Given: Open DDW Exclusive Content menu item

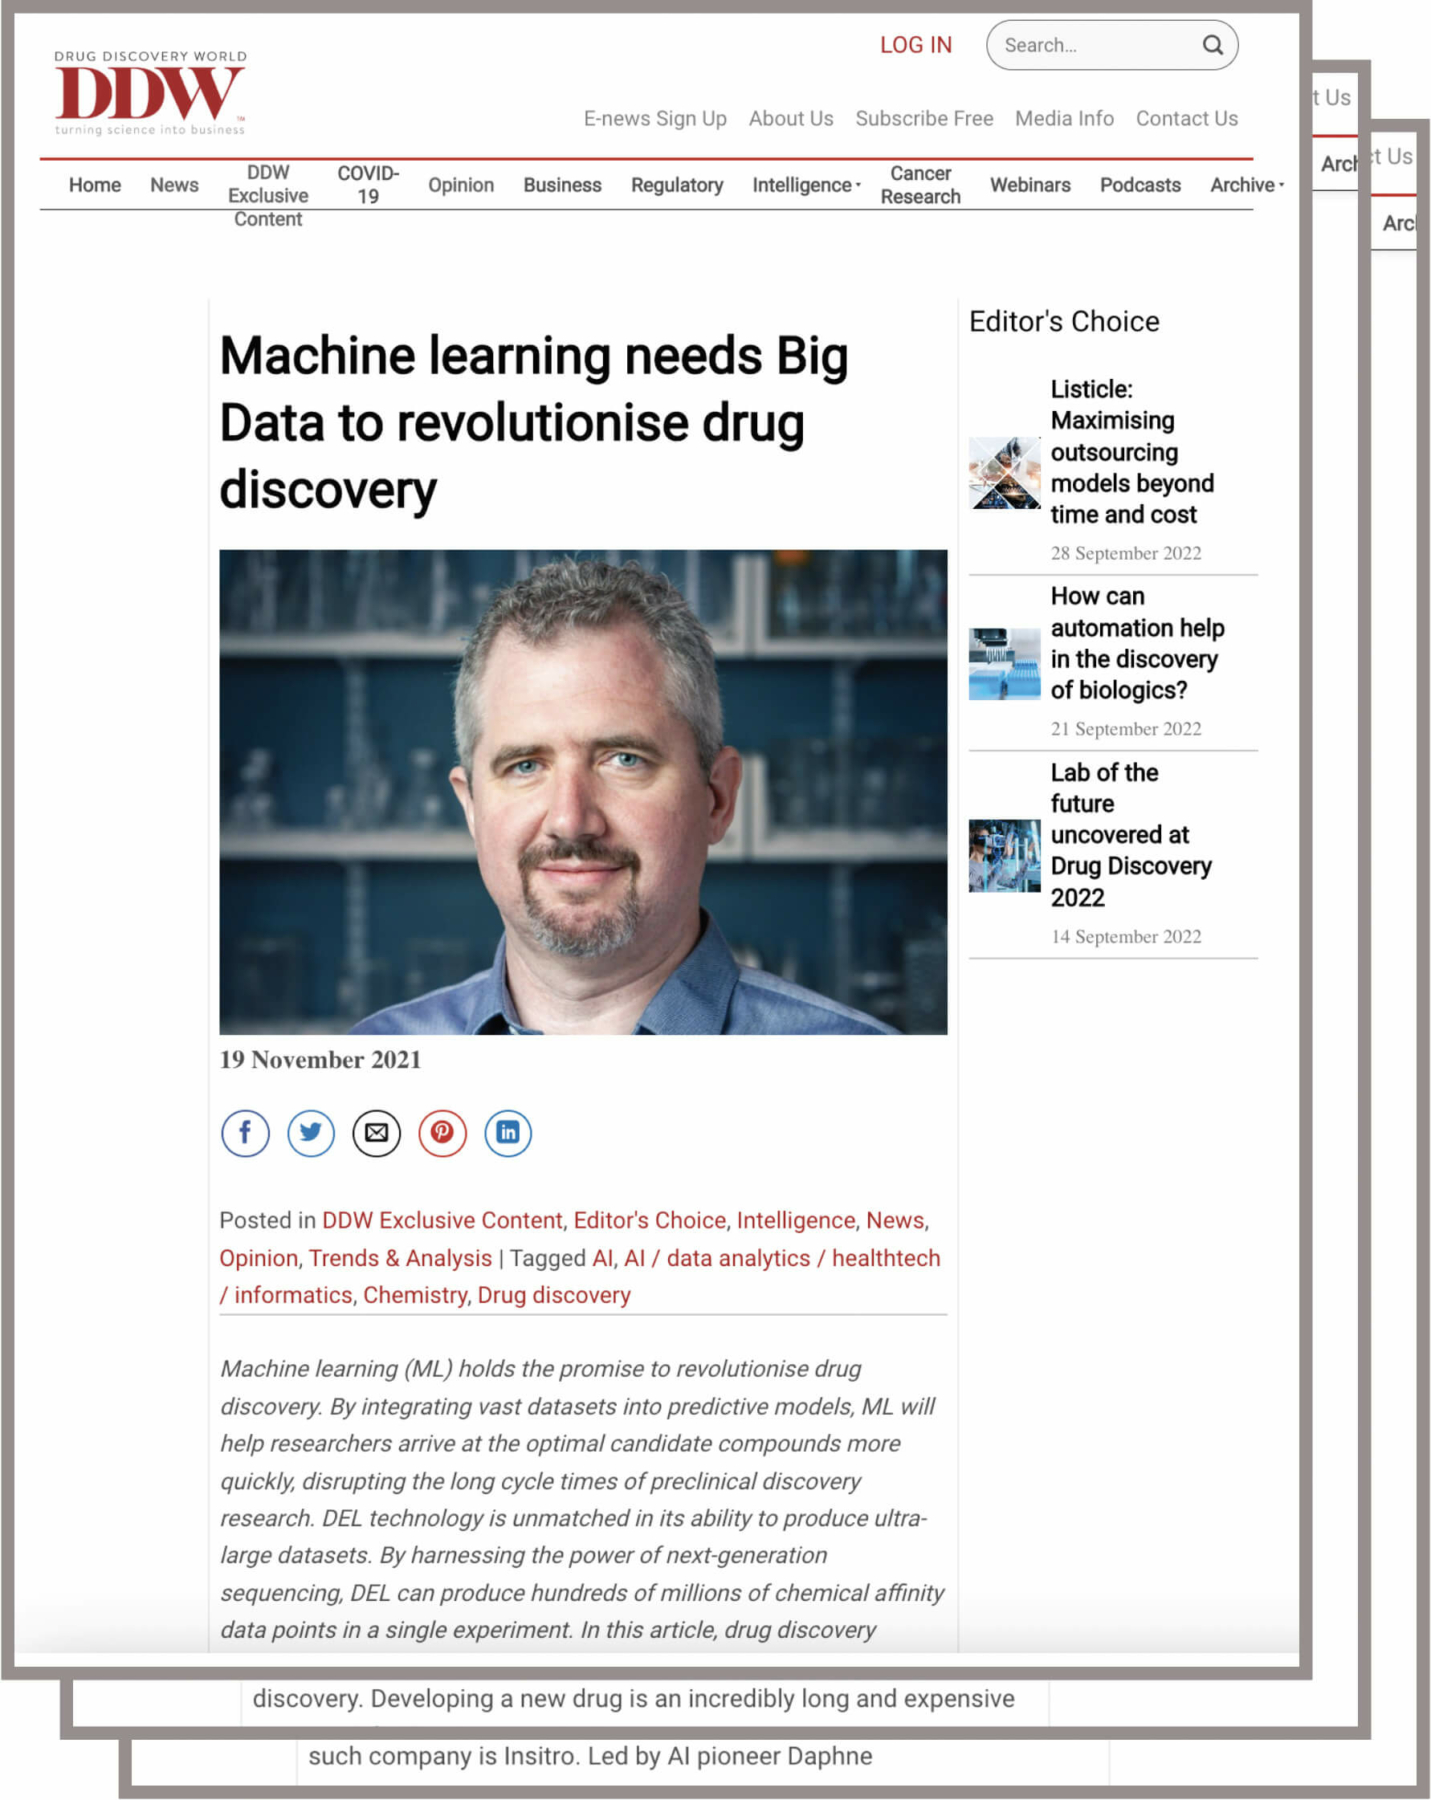Looking at the screenshot, I should click(268, 196).
